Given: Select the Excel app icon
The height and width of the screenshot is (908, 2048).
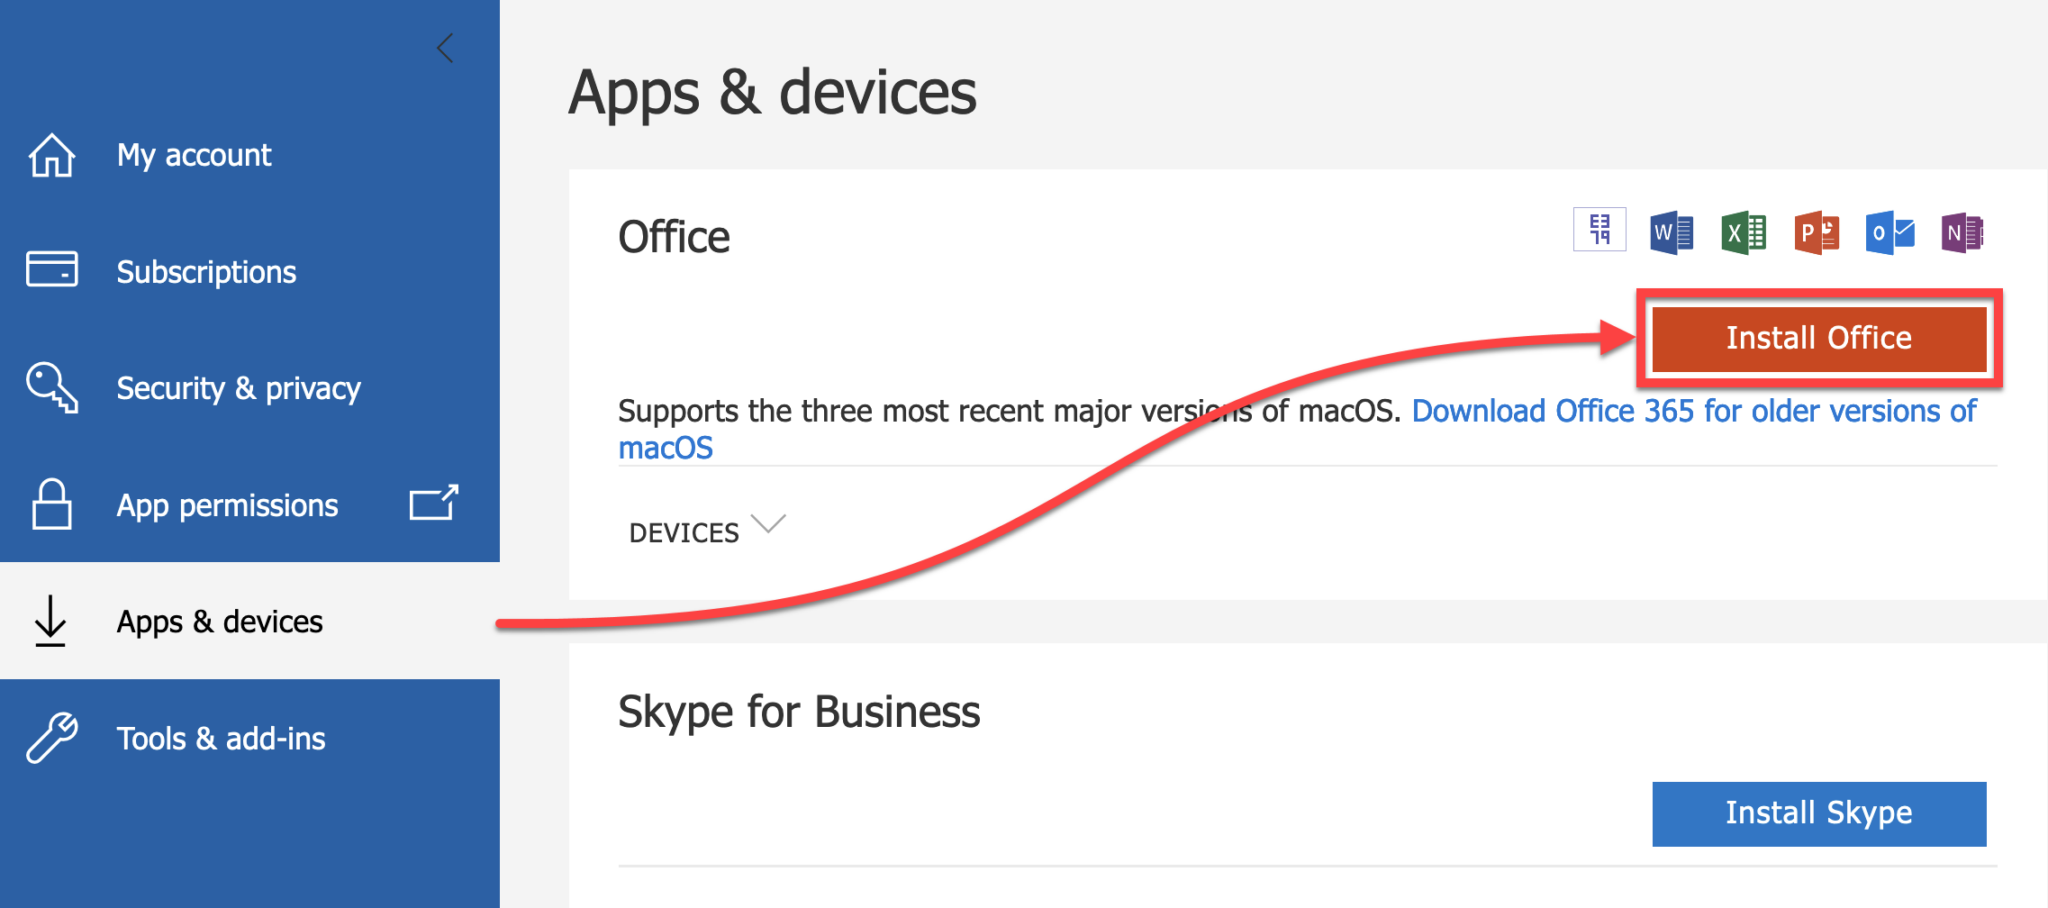Looking at the screenshot, I should click(1742, 232).
